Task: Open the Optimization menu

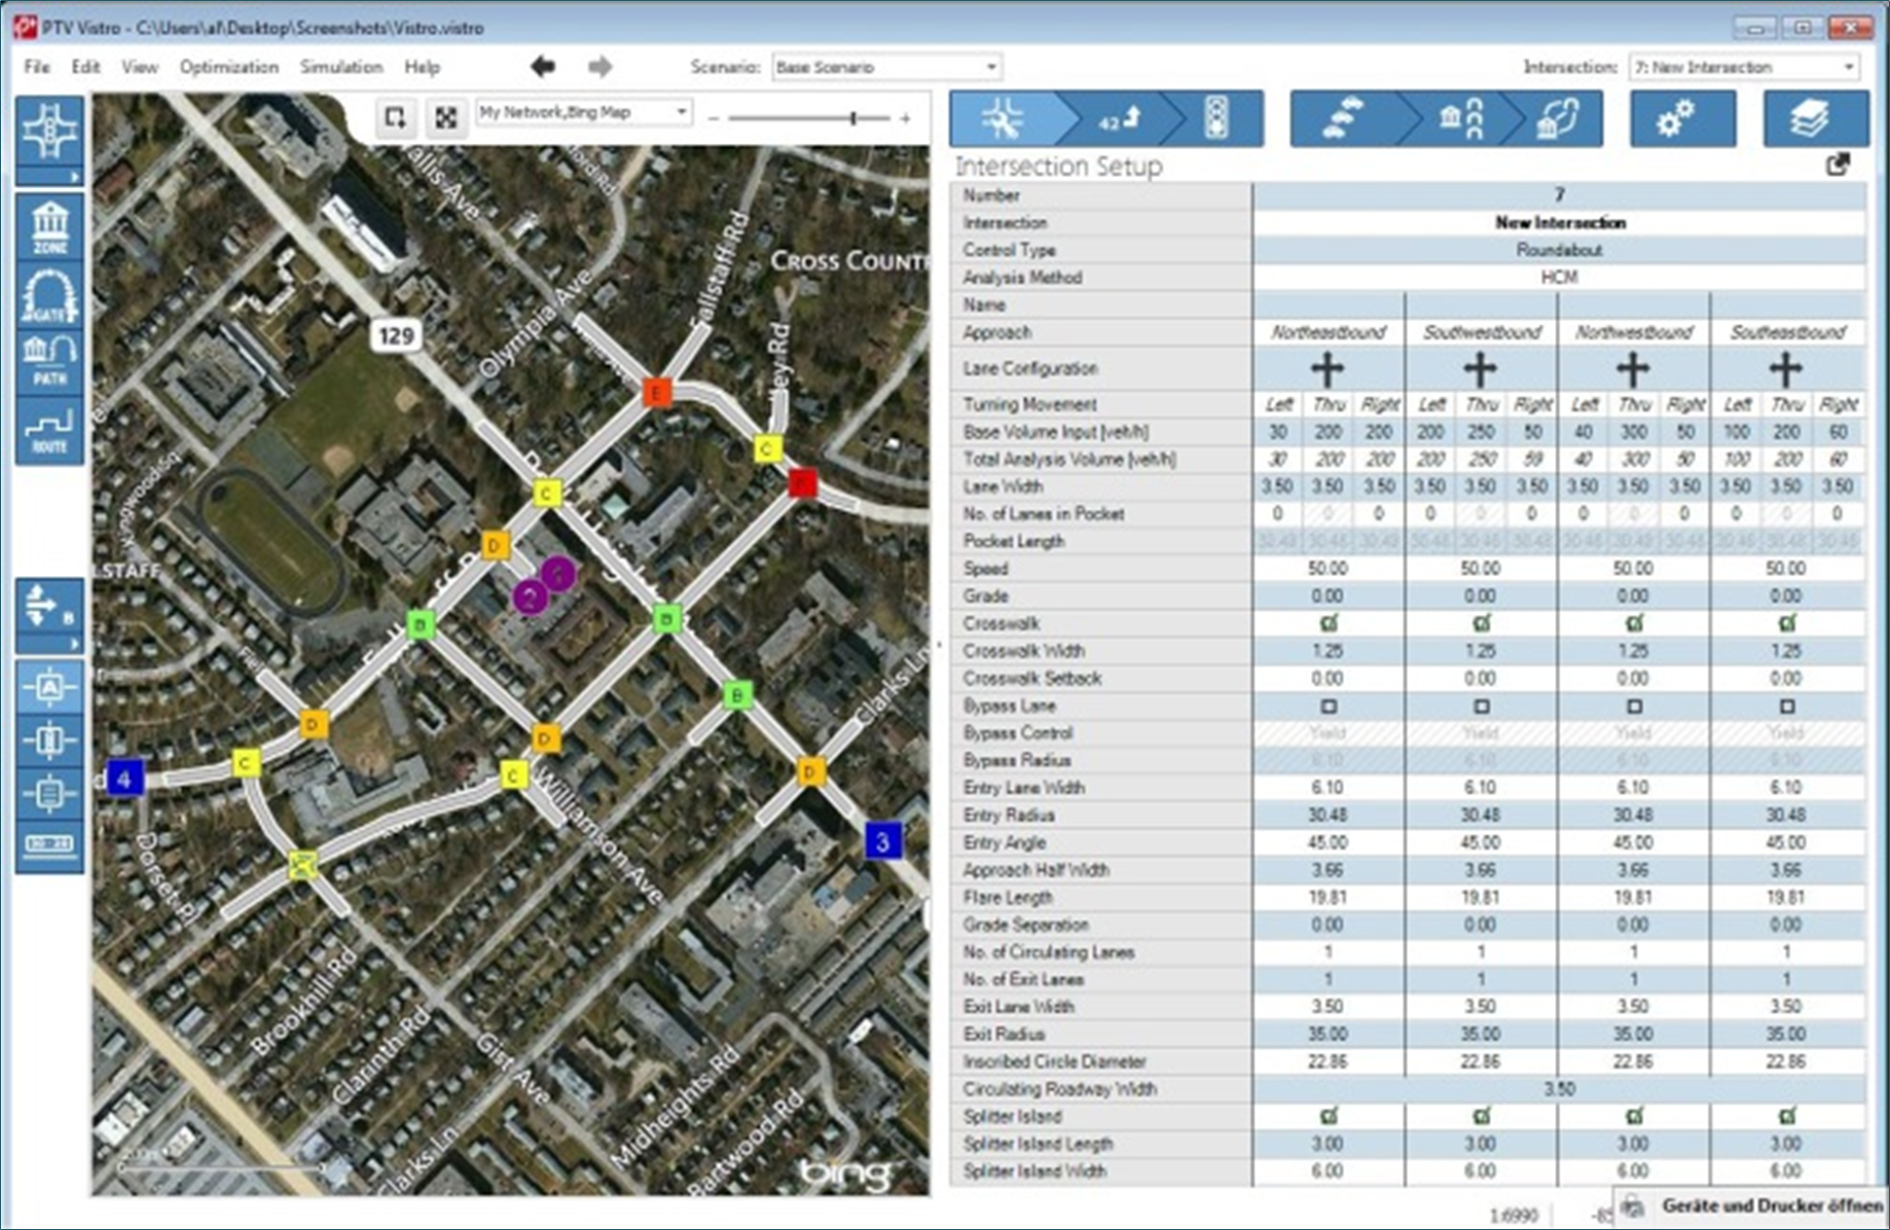Action: [229, 67]
